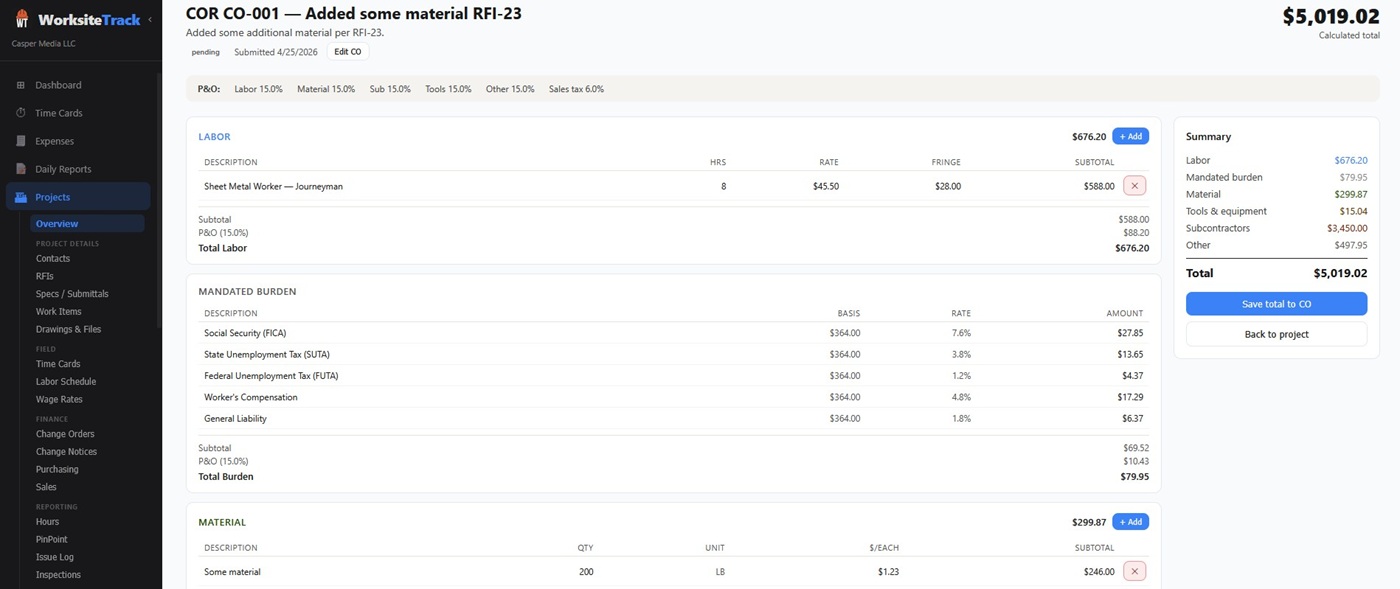Open the Labor Schedule page
The height and width of the screenshot is (589, 1400).
[x=66, y=382]
